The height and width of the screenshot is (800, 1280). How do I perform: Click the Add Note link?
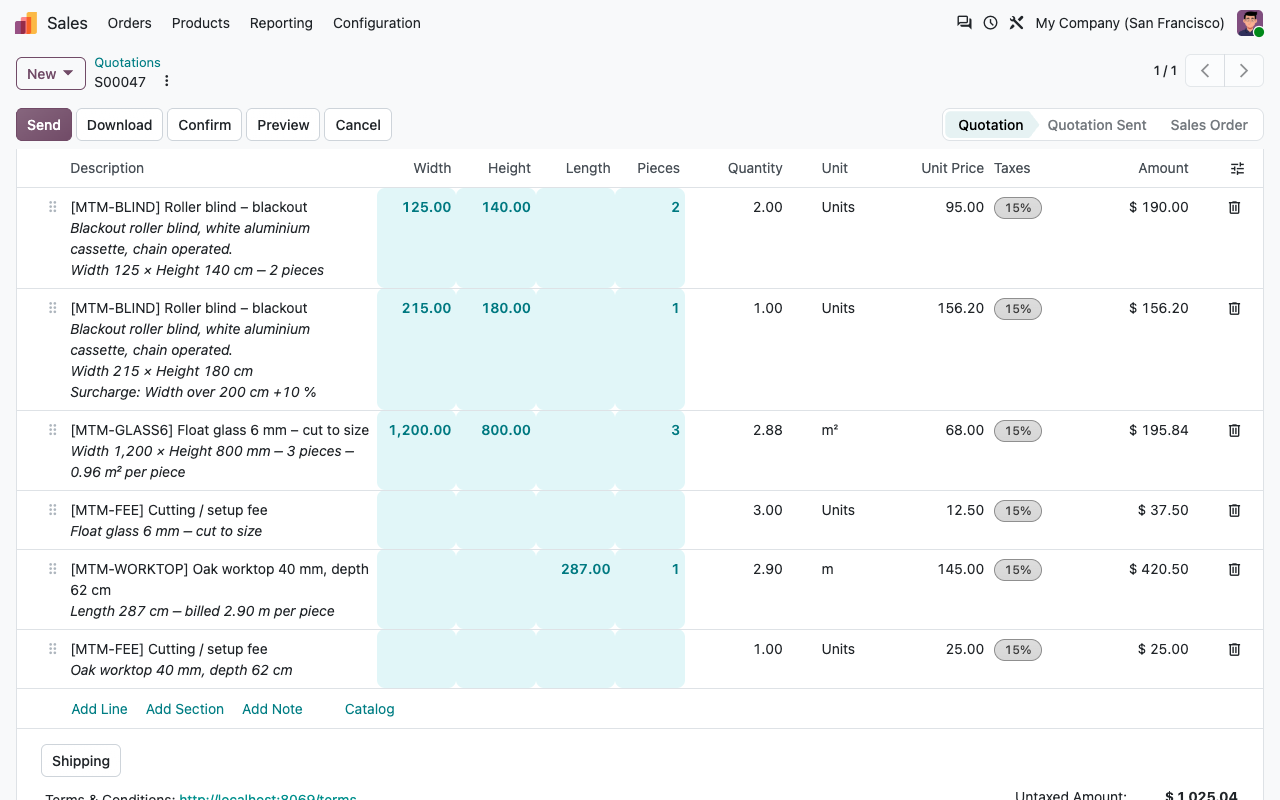coord(272,709)
